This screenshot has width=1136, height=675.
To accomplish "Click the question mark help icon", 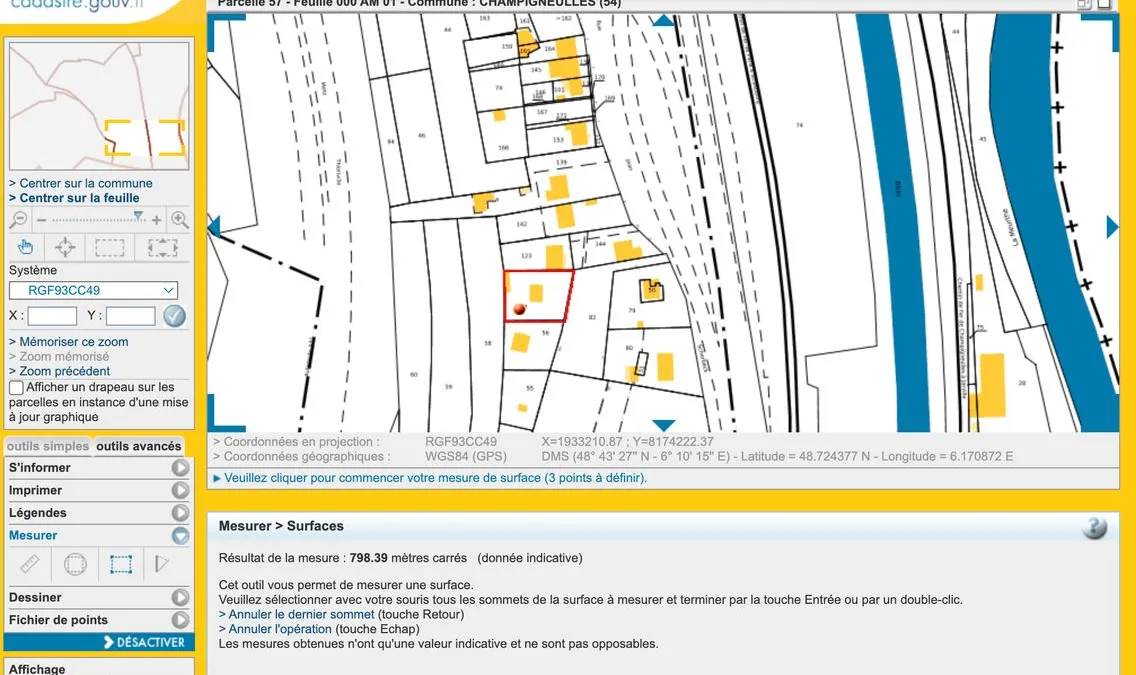I will (x=1094, y=527).
